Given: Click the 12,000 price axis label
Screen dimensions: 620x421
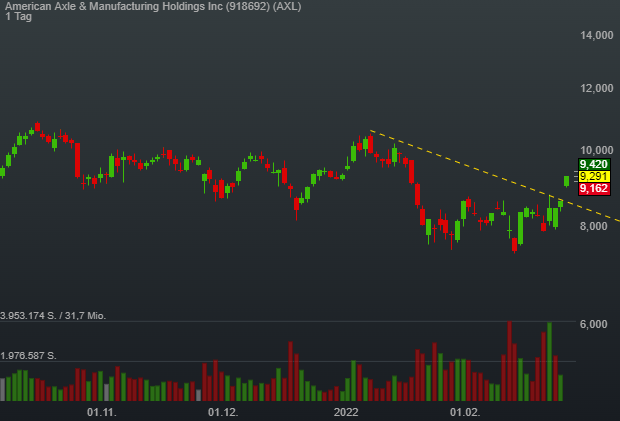Looking at the screenshot, I should [x=597, y=88].
